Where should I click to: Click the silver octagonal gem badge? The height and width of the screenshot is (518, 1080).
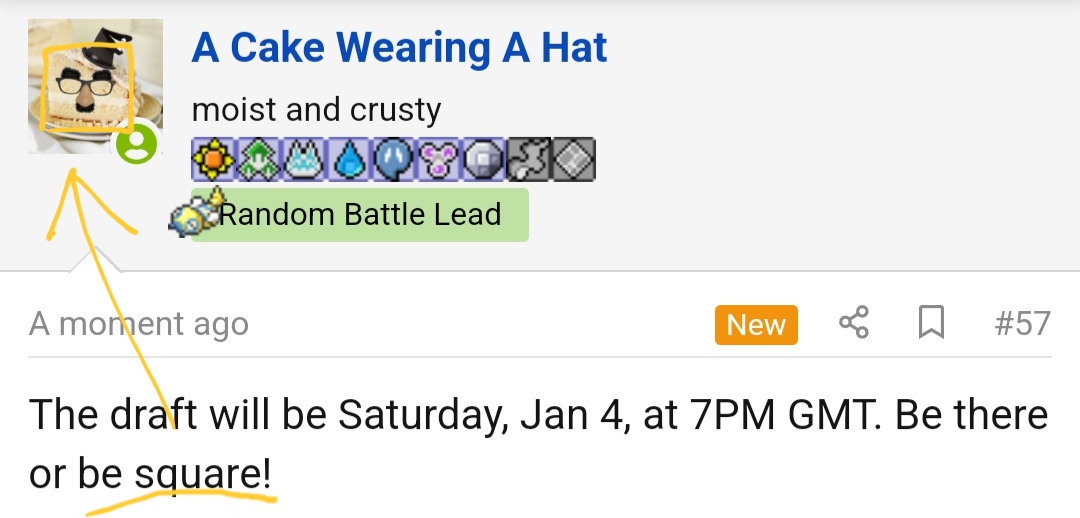(x=483, y=158)
